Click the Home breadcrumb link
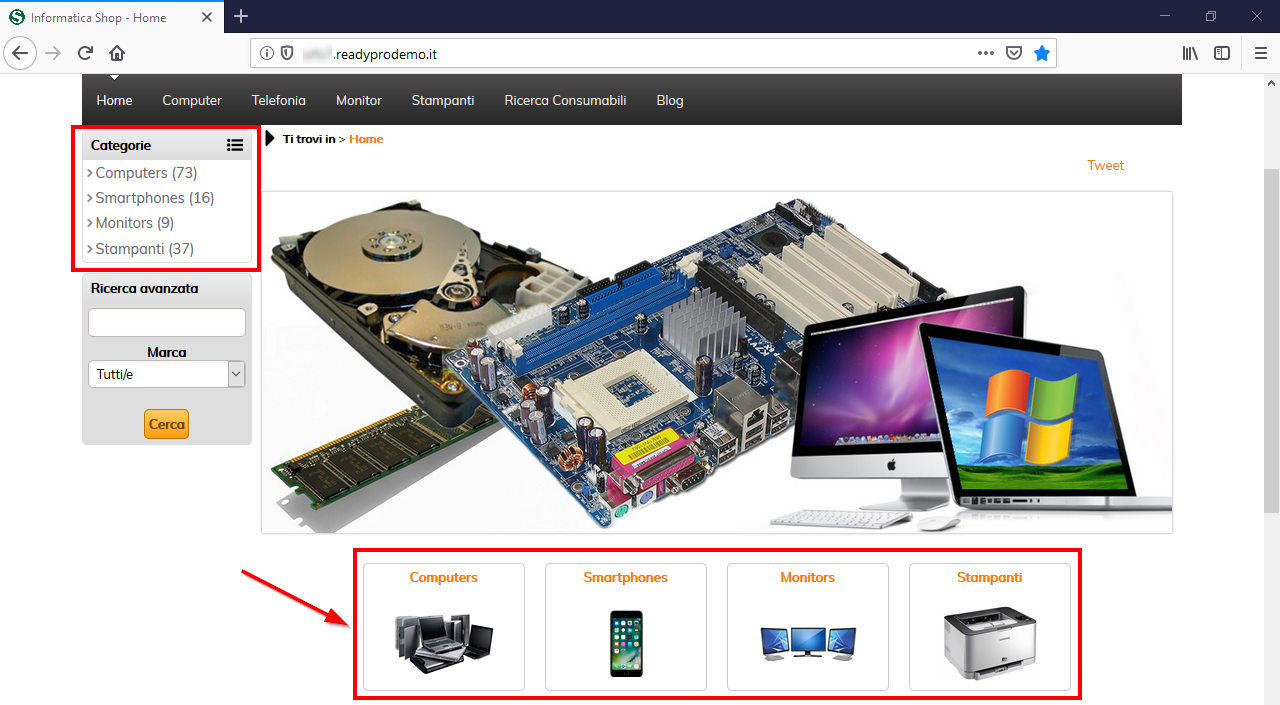1280x705 pixels. coord(366,139)
